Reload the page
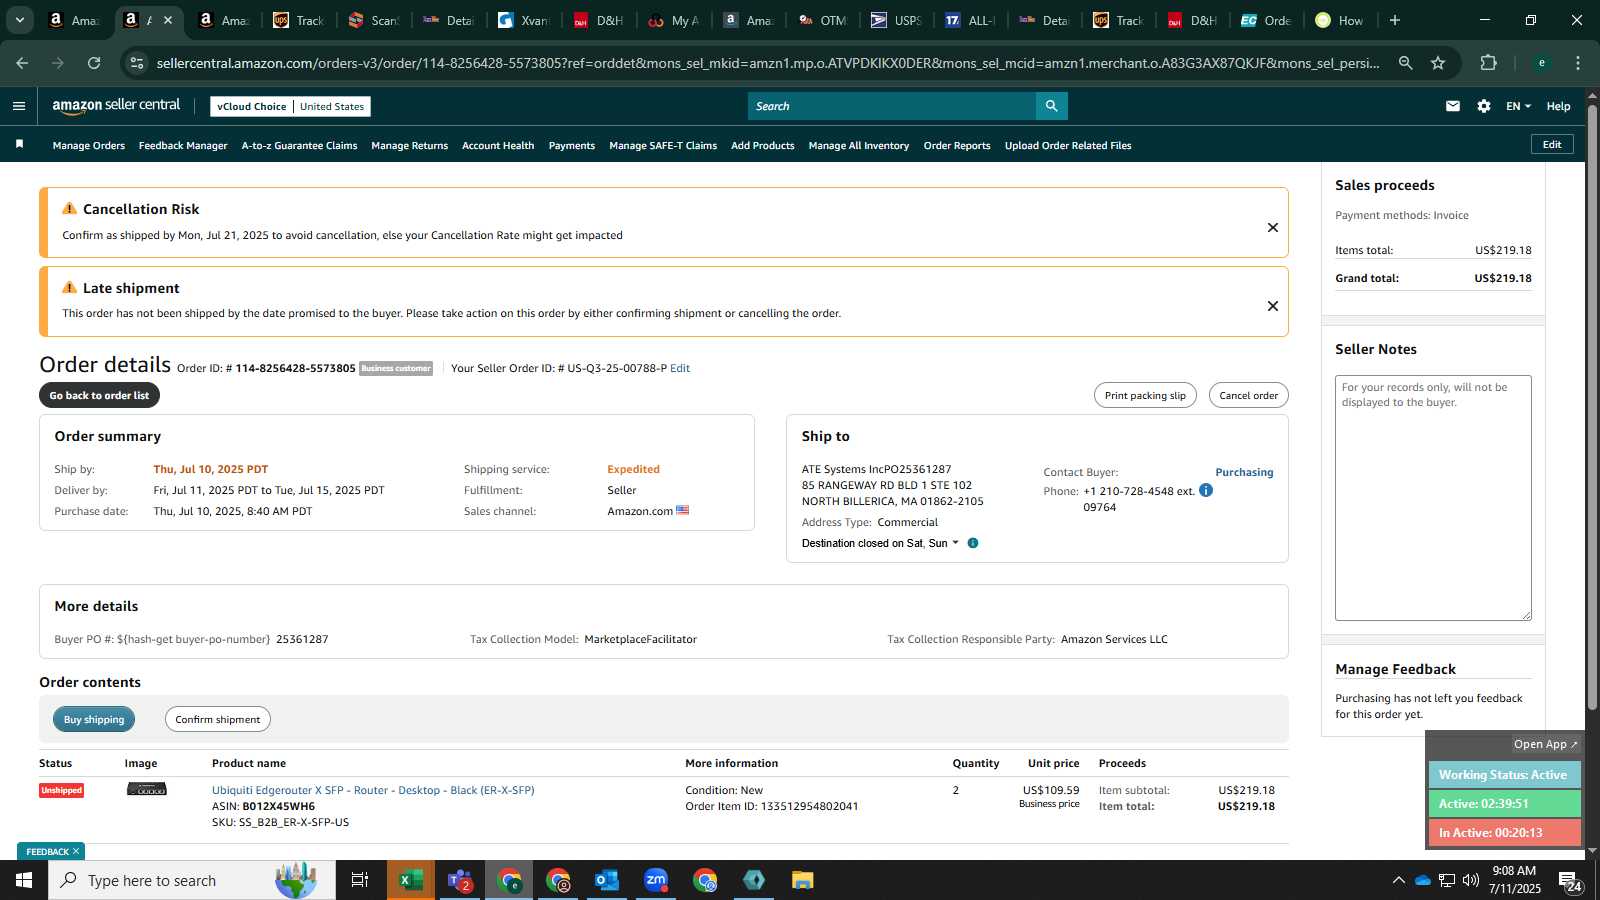The image size is (1600, 900). pyautogui.click(x=94, y=63)
